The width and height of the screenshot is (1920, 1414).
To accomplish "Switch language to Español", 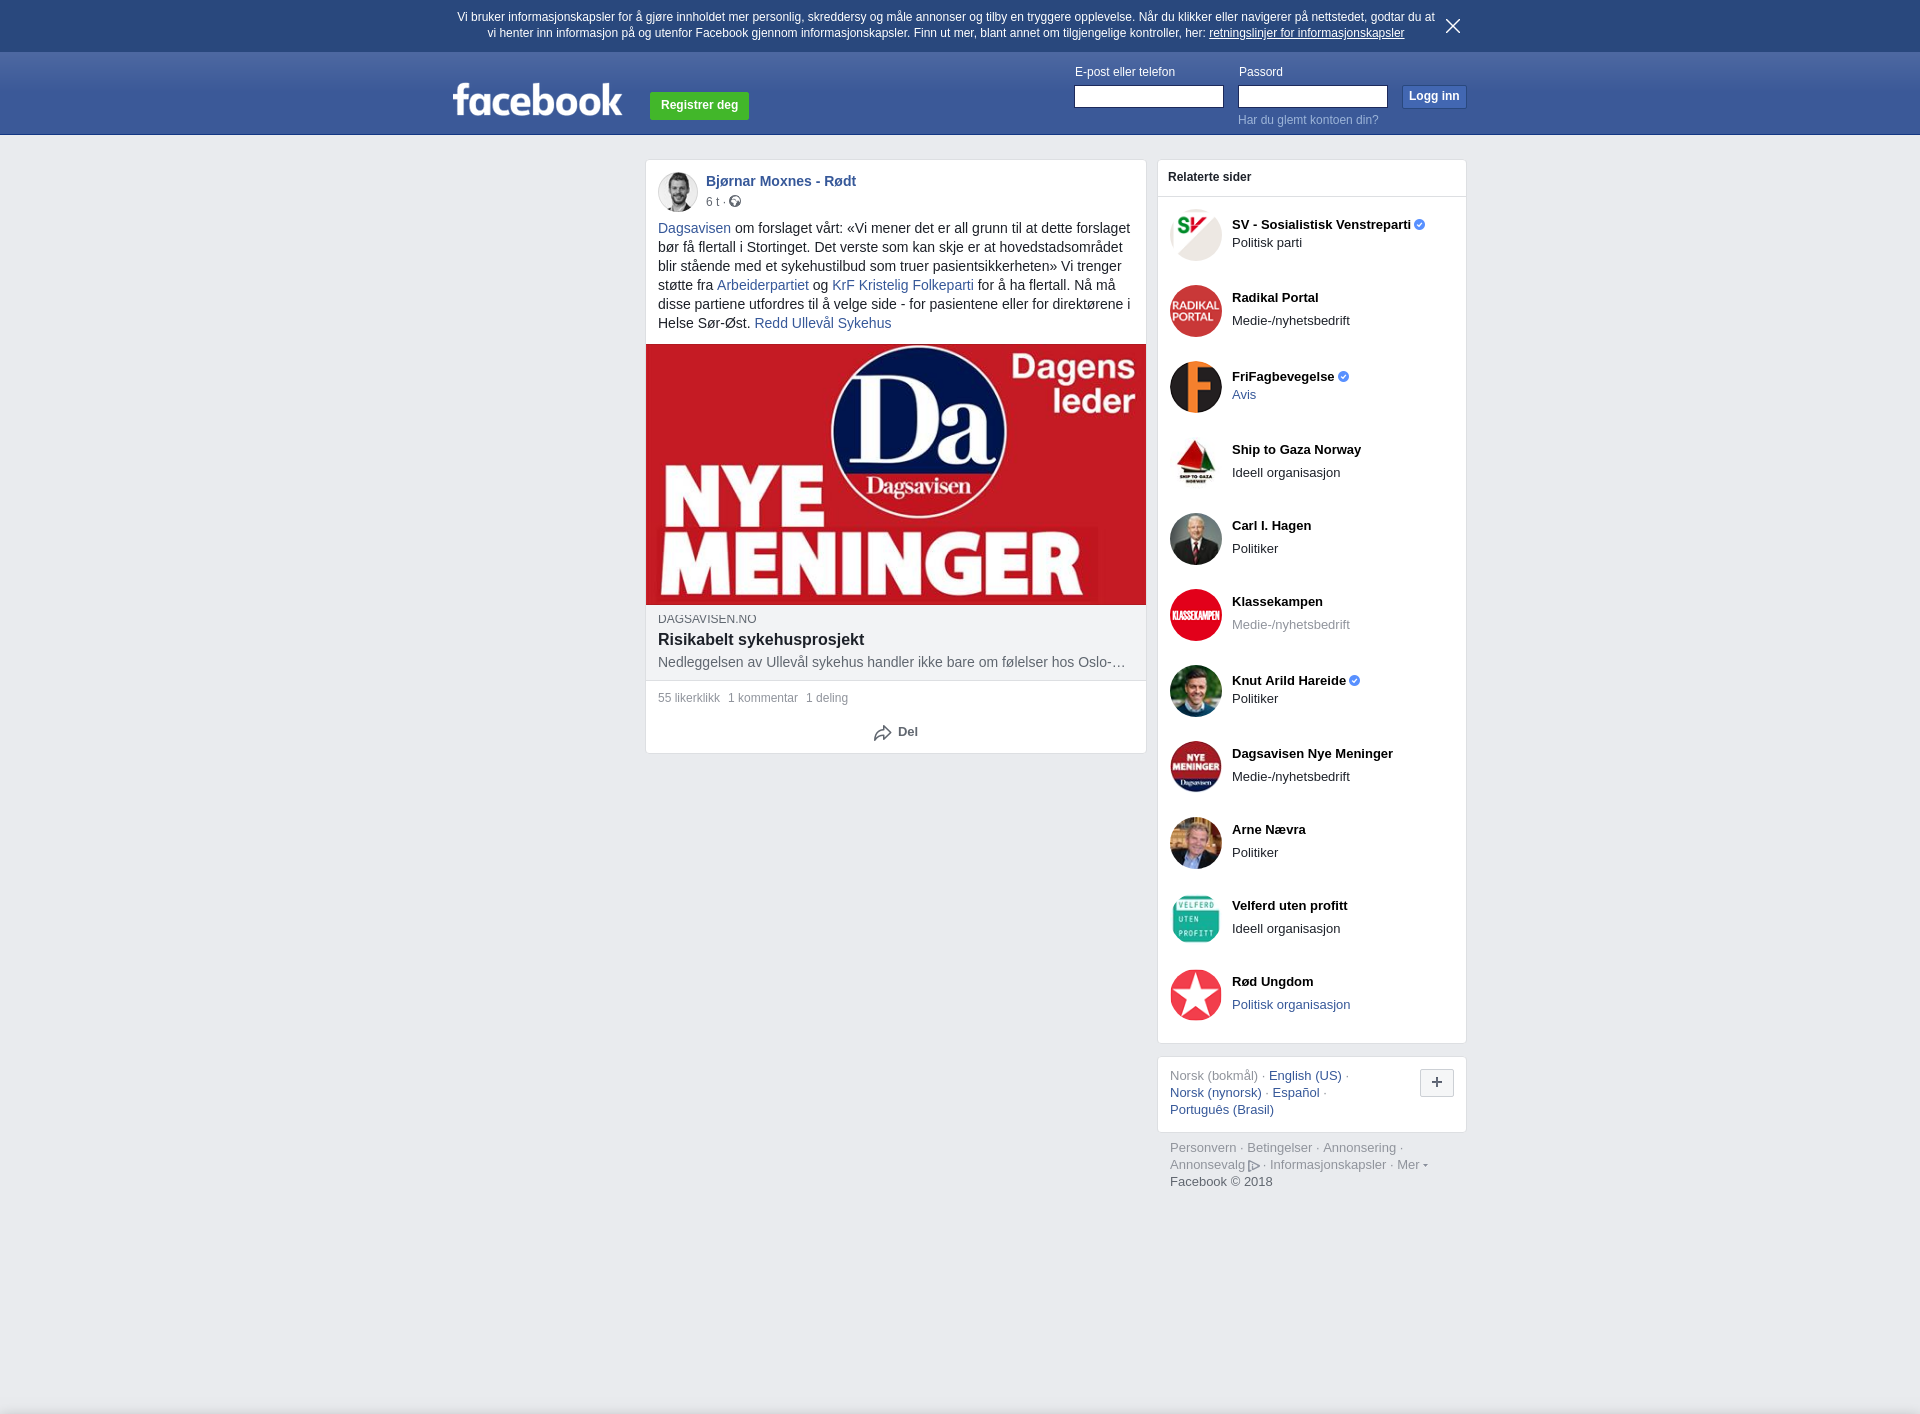I will (1296, 1093).
